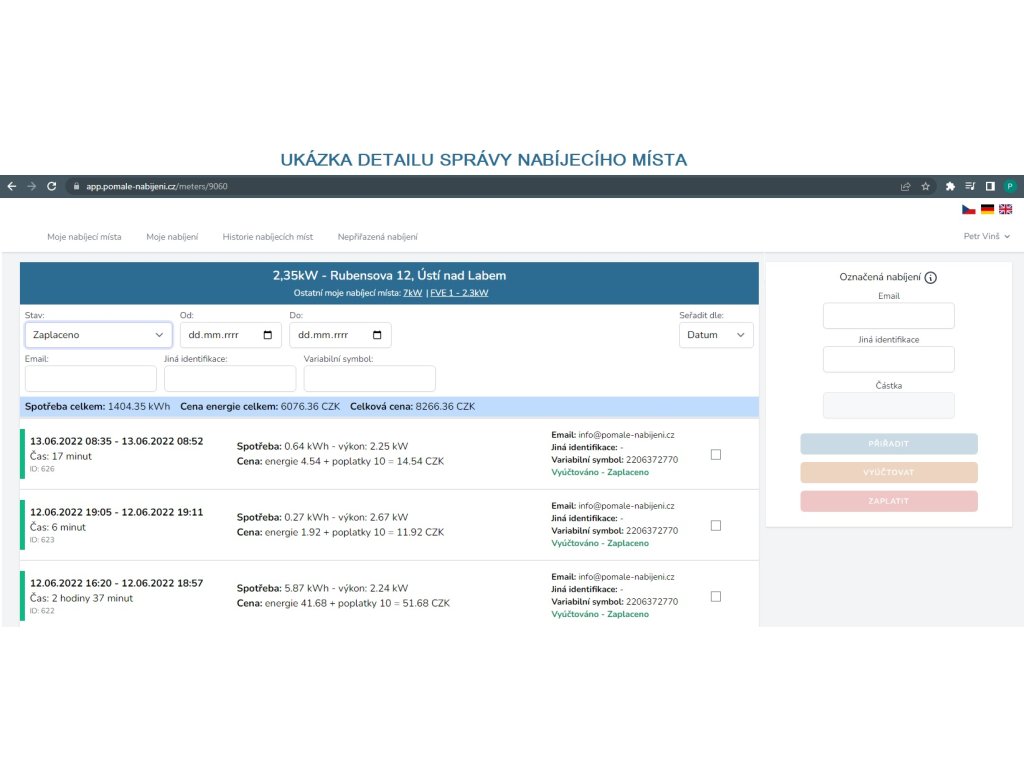Switch language via the Czech flag
The width and height of the screenshot is (1024, 768).
coord(968,209)
